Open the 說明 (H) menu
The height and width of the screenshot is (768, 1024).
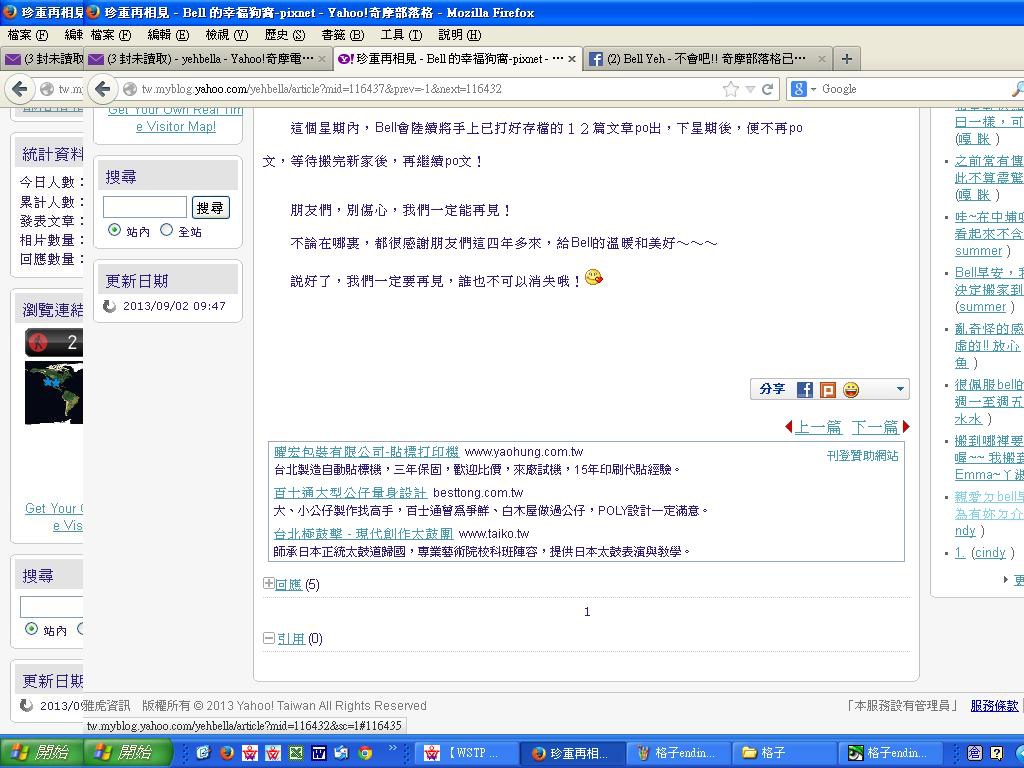(x=459, y=35)
